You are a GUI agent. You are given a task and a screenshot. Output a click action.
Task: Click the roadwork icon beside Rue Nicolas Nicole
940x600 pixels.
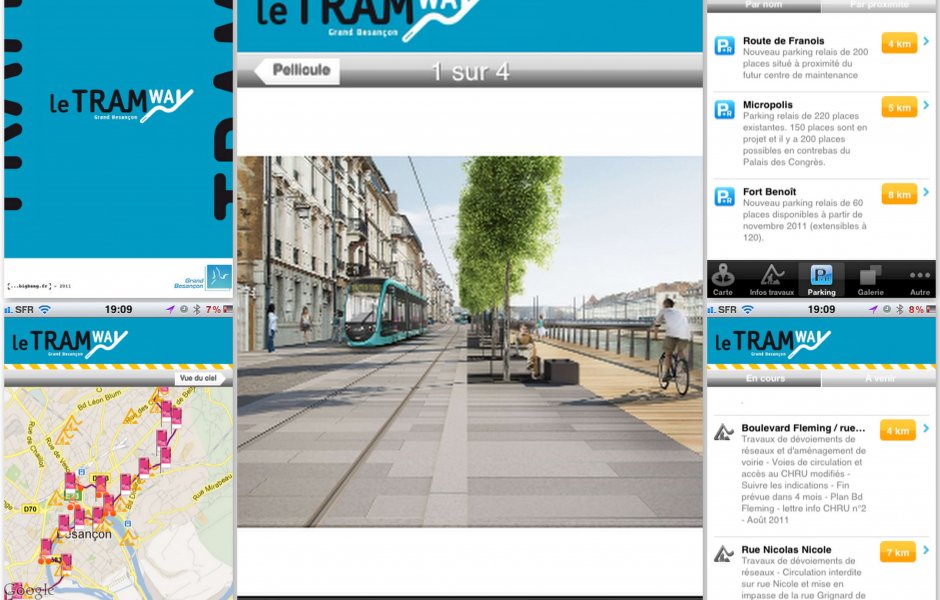[x=724, y=553]
